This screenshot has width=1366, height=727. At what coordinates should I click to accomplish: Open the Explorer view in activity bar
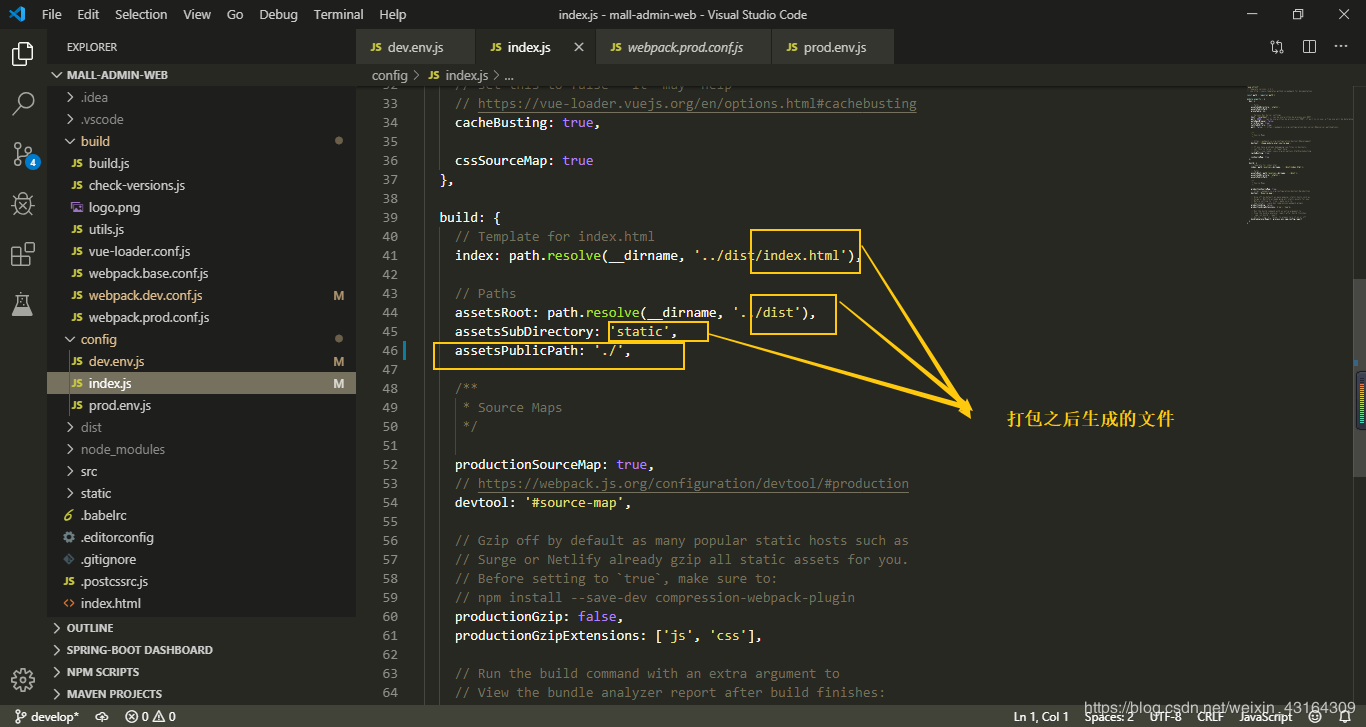coord(22,54)
